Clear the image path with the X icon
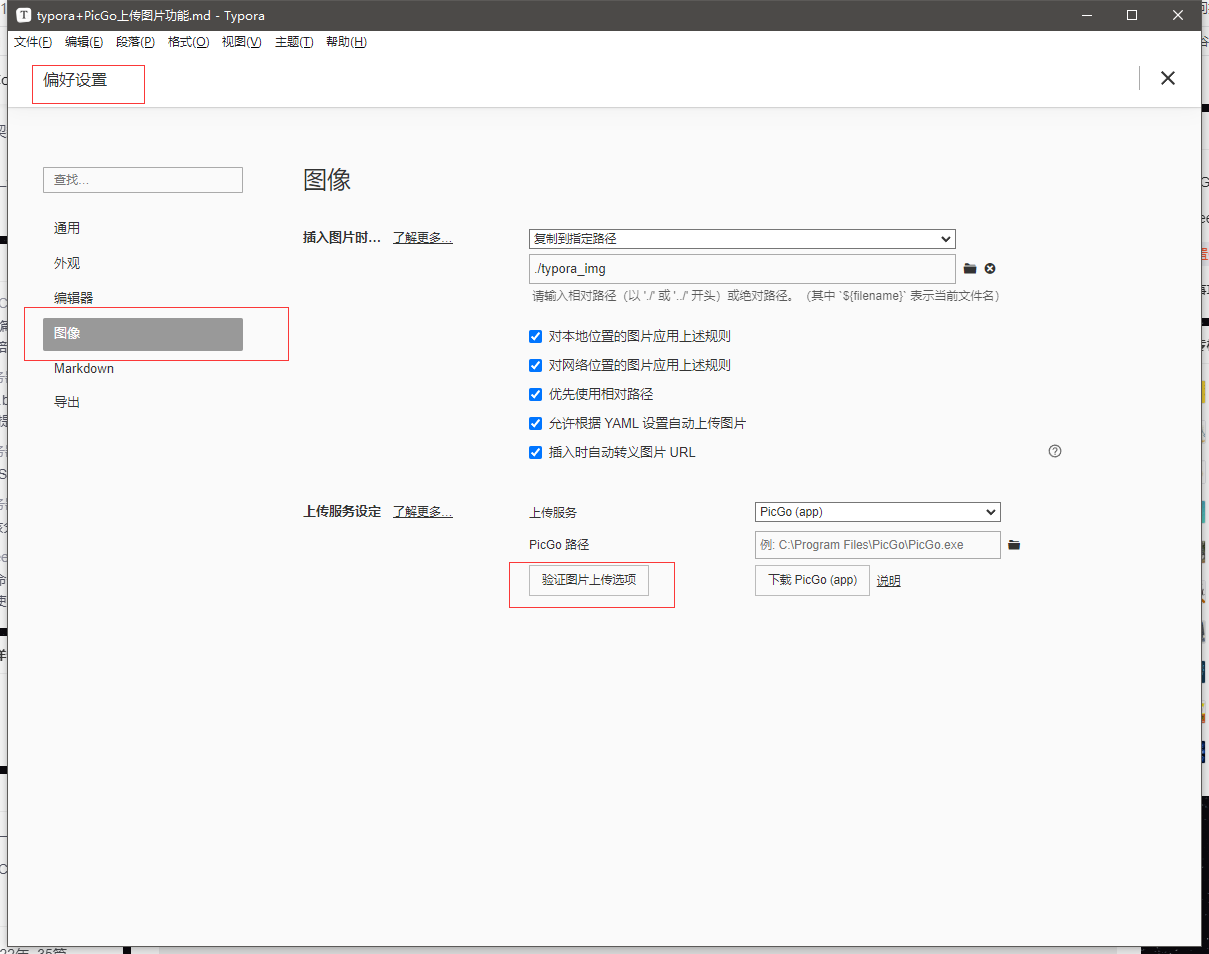The height and width of the screenshot is (954, 1209). [990, 268]
